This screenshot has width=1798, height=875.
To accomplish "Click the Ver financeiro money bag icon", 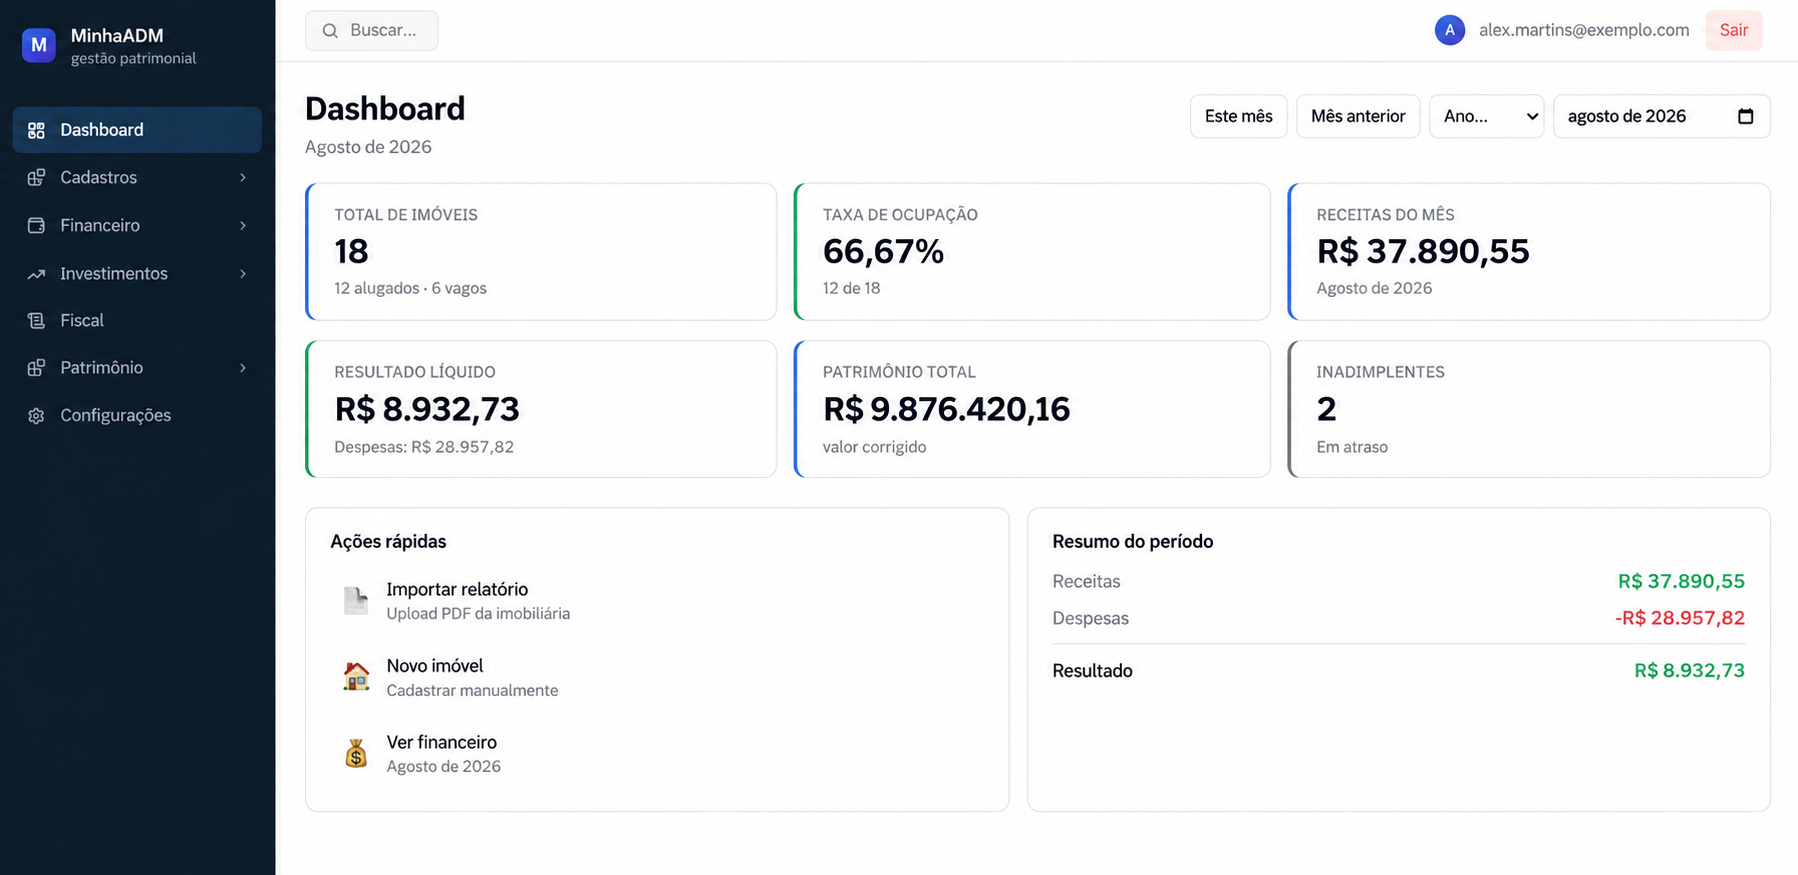I will [x=356, y=753].
